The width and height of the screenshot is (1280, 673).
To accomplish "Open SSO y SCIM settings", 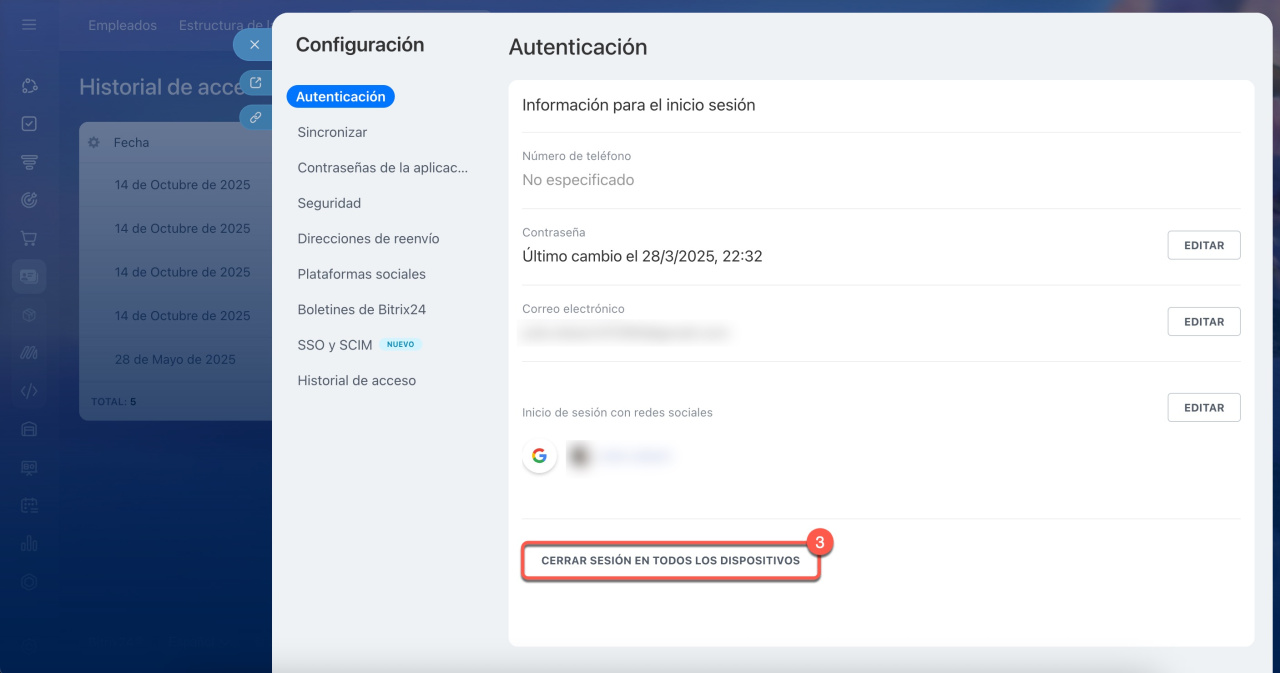I will point(335,345).
